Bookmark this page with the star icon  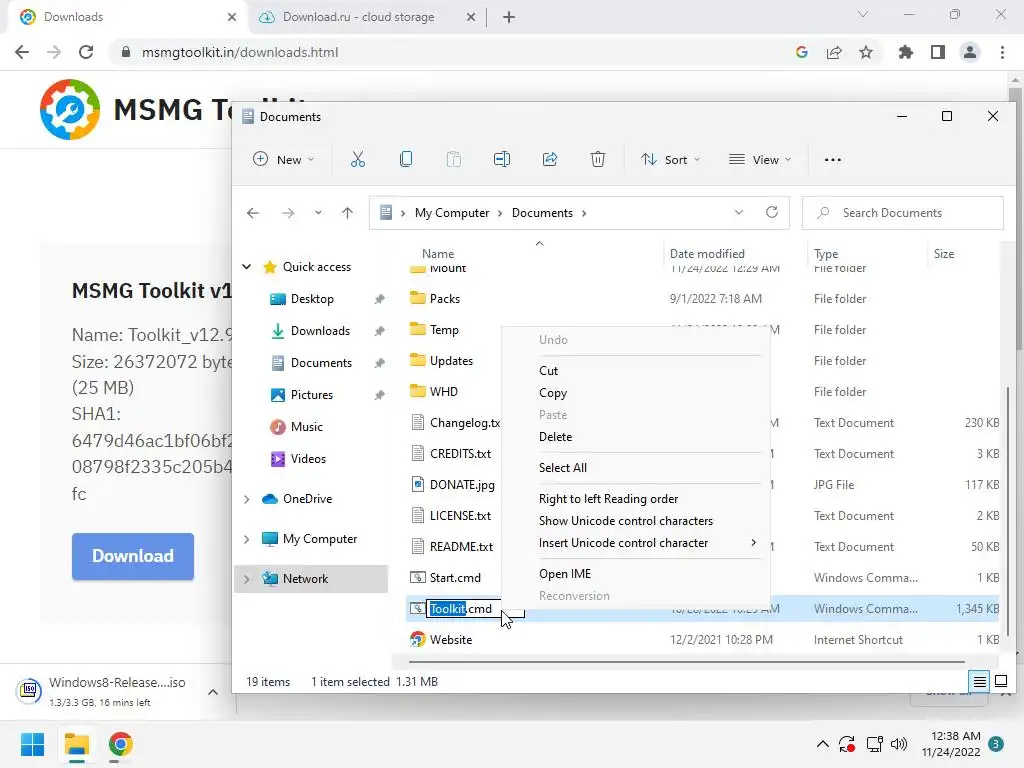(866, 52)
